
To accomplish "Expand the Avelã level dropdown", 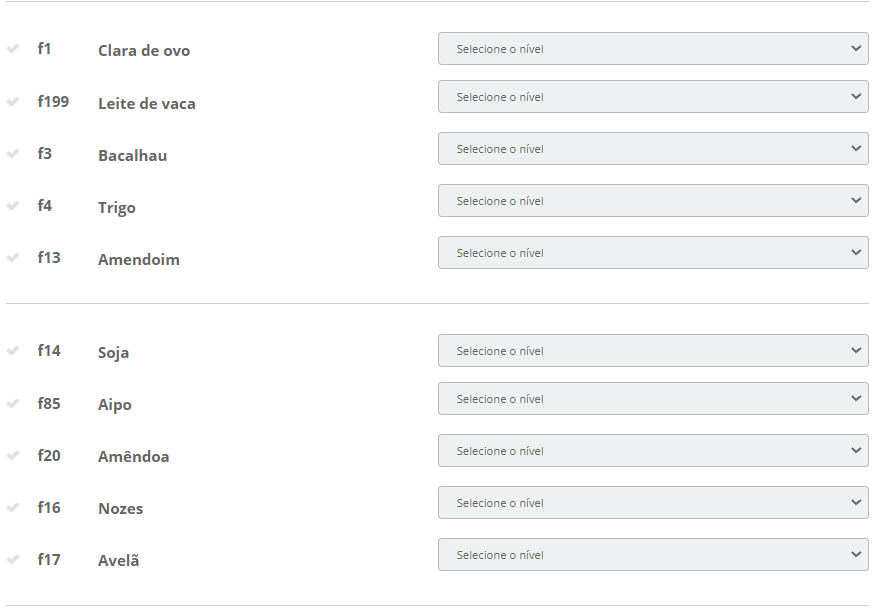I will 653,555.
